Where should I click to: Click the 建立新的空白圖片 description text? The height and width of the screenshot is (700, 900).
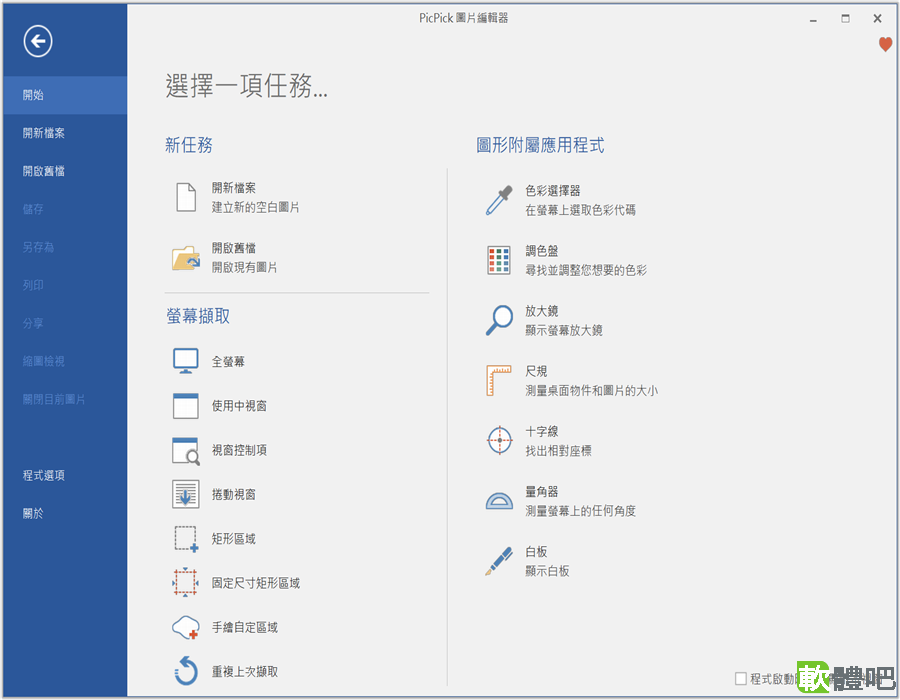(x=256, y=207)
